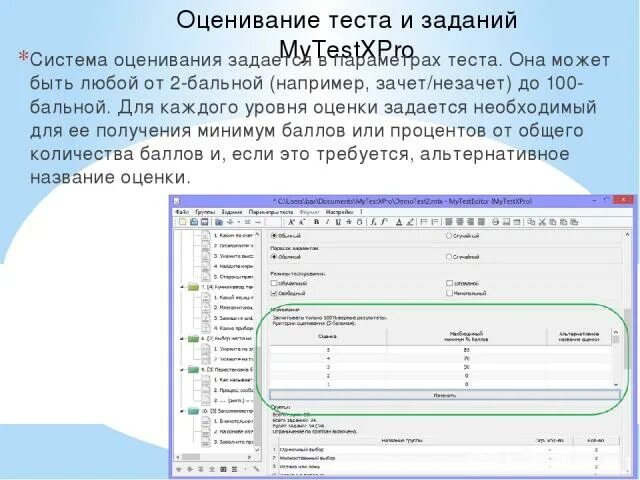Viewport: 640px width, 480px height.
Task: Enable the 'Монопольный' mode checkbox
Action: (449, 293)
